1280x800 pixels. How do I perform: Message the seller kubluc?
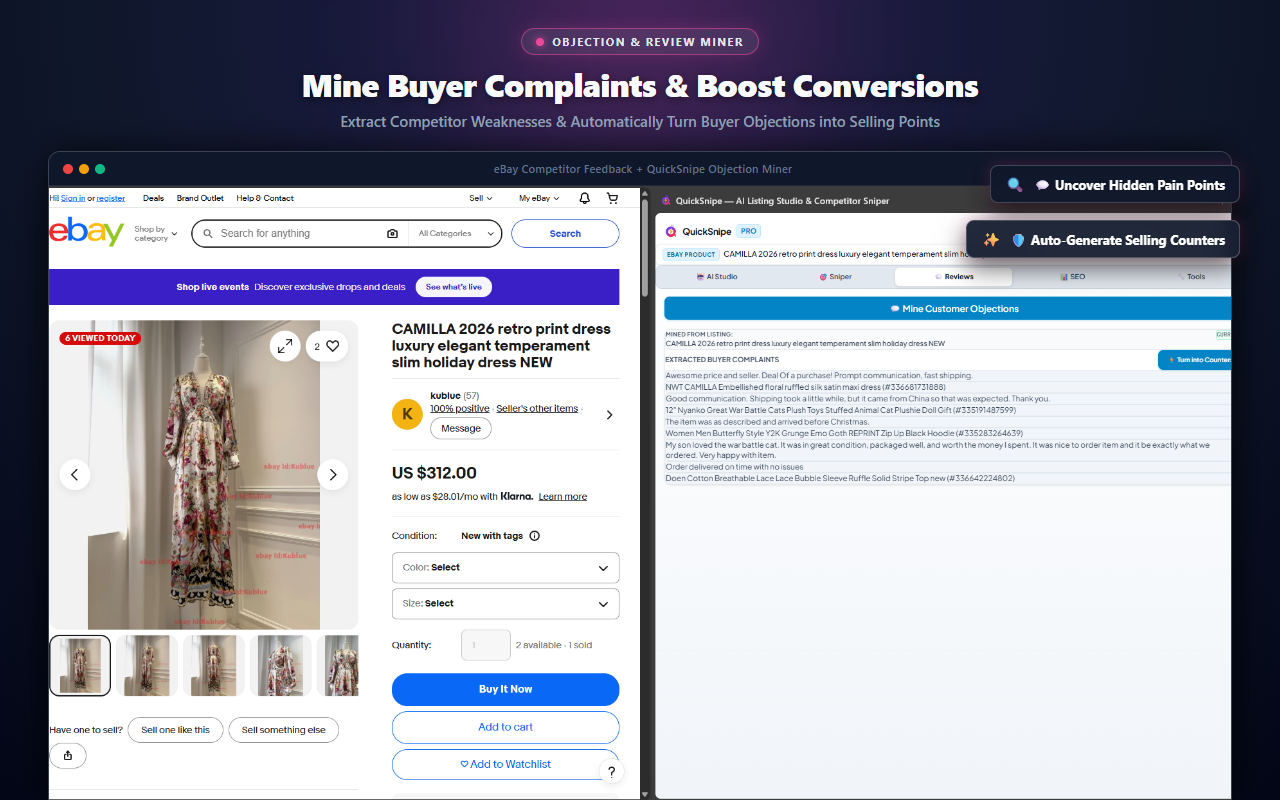[x=461, y=428]
